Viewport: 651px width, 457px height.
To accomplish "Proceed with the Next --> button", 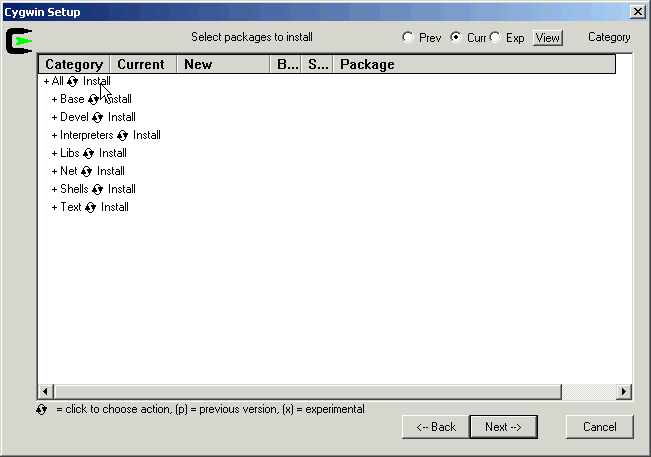I will pyautogui.click(x=504, y=427).
